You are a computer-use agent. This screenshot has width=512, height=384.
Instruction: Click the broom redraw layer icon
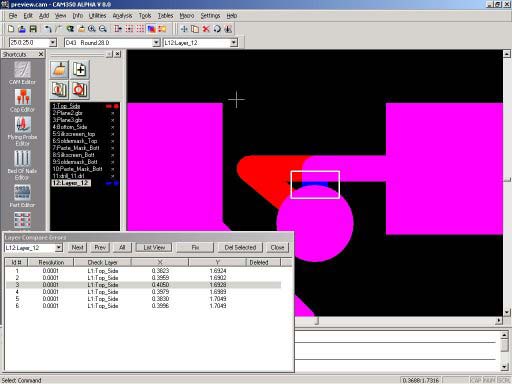[x=59, y=70]
